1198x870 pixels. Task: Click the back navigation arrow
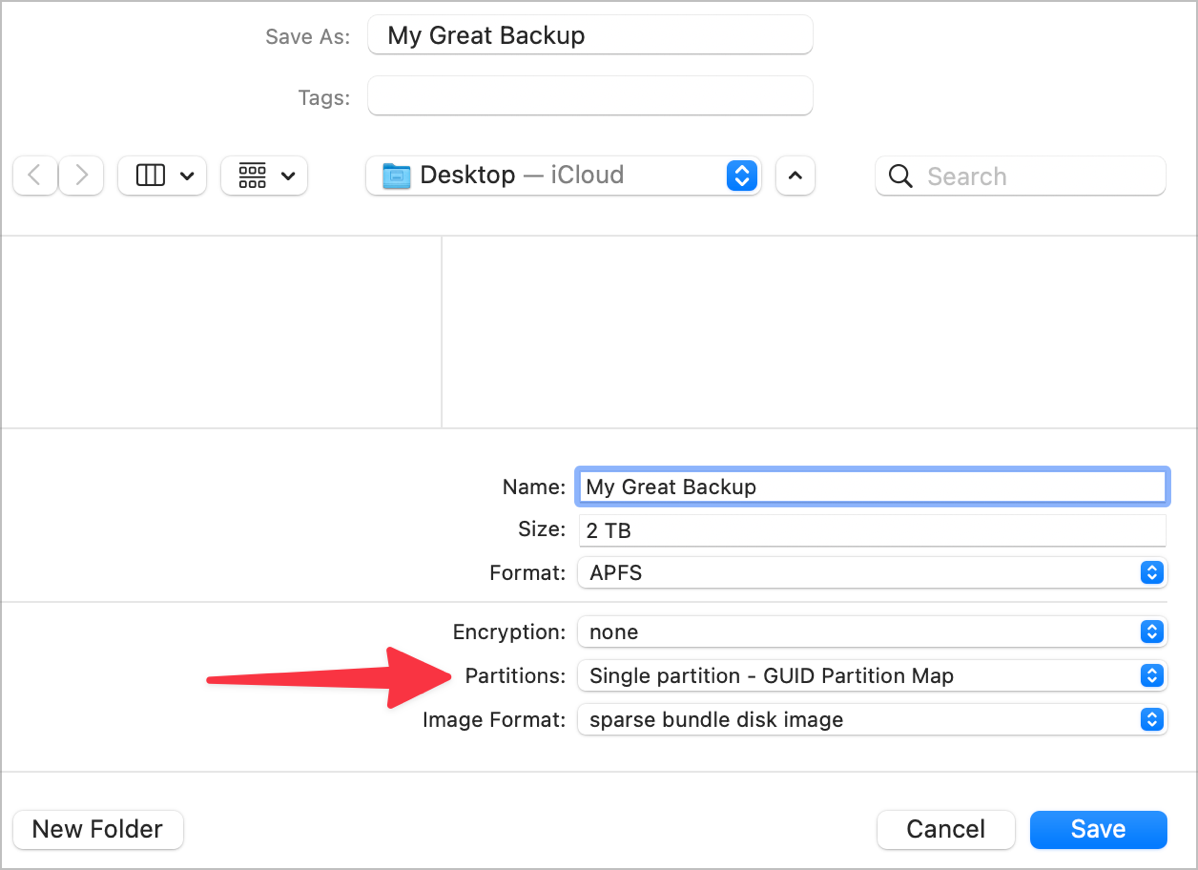(35, 176)
